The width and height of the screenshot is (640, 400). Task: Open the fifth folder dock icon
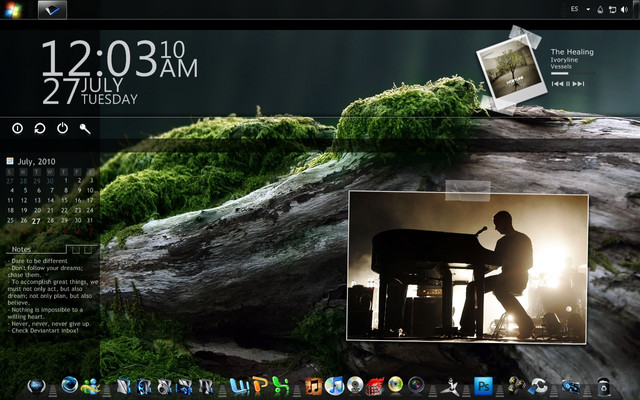[205, 386]
